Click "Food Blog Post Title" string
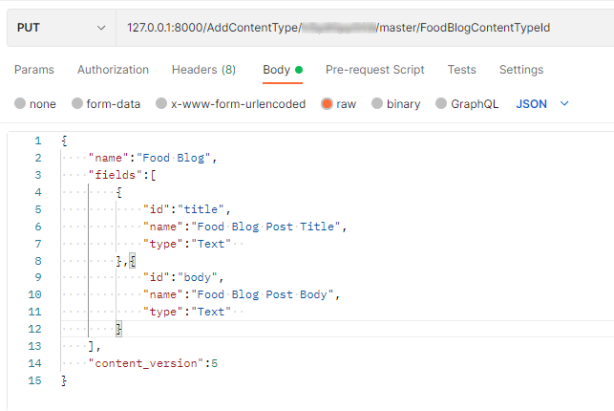The height and width of the screenshot is (411, 614). [266, 227]
